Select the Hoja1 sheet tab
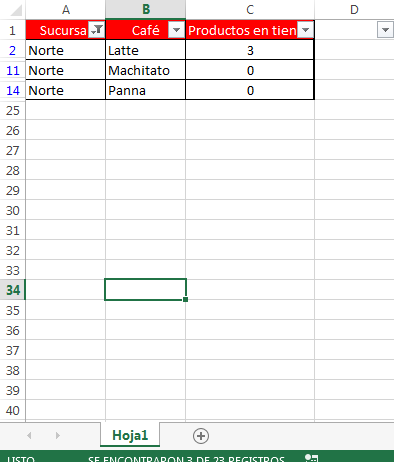This screenshot has height=462, width=394. (130, 435)
